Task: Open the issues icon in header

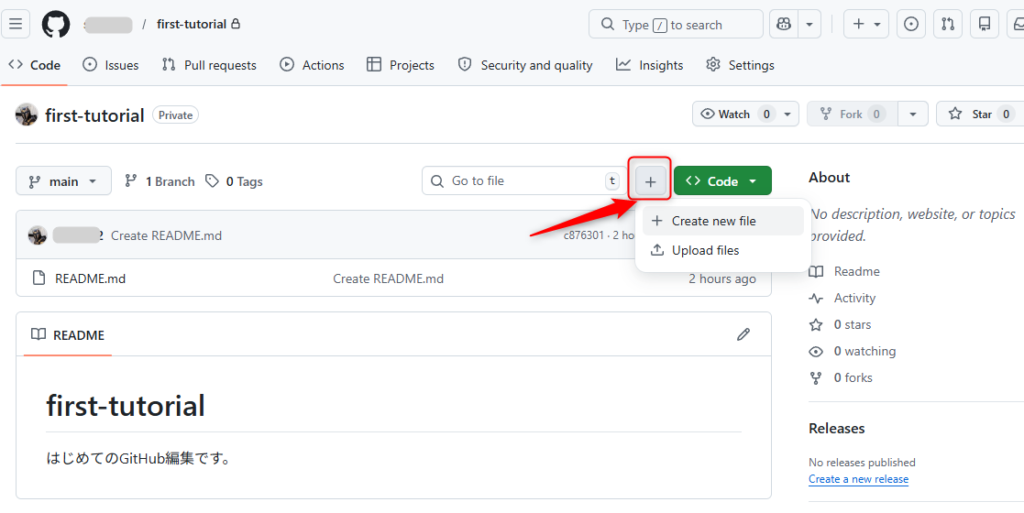Action: coord(910,24)
